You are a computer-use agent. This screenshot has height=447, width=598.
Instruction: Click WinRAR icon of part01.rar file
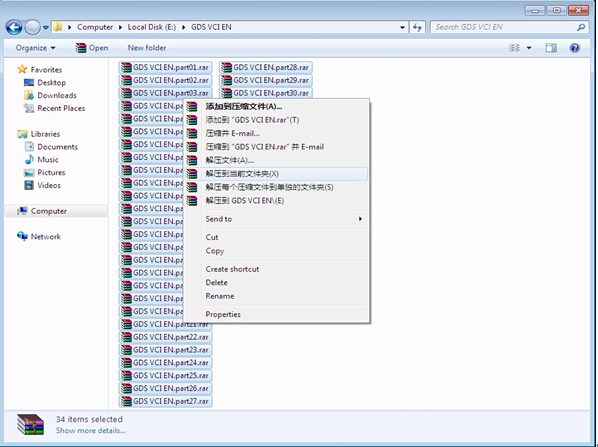126,68
